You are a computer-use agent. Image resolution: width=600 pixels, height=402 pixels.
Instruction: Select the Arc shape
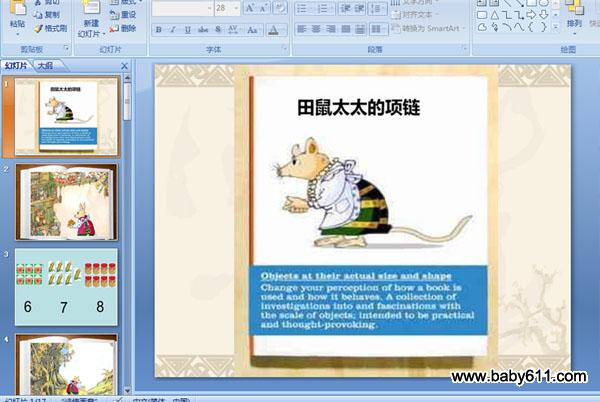click(507, 28)
